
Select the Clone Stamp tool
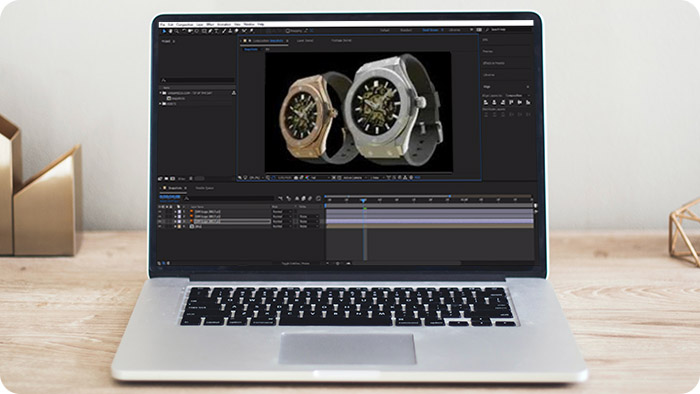230,31
